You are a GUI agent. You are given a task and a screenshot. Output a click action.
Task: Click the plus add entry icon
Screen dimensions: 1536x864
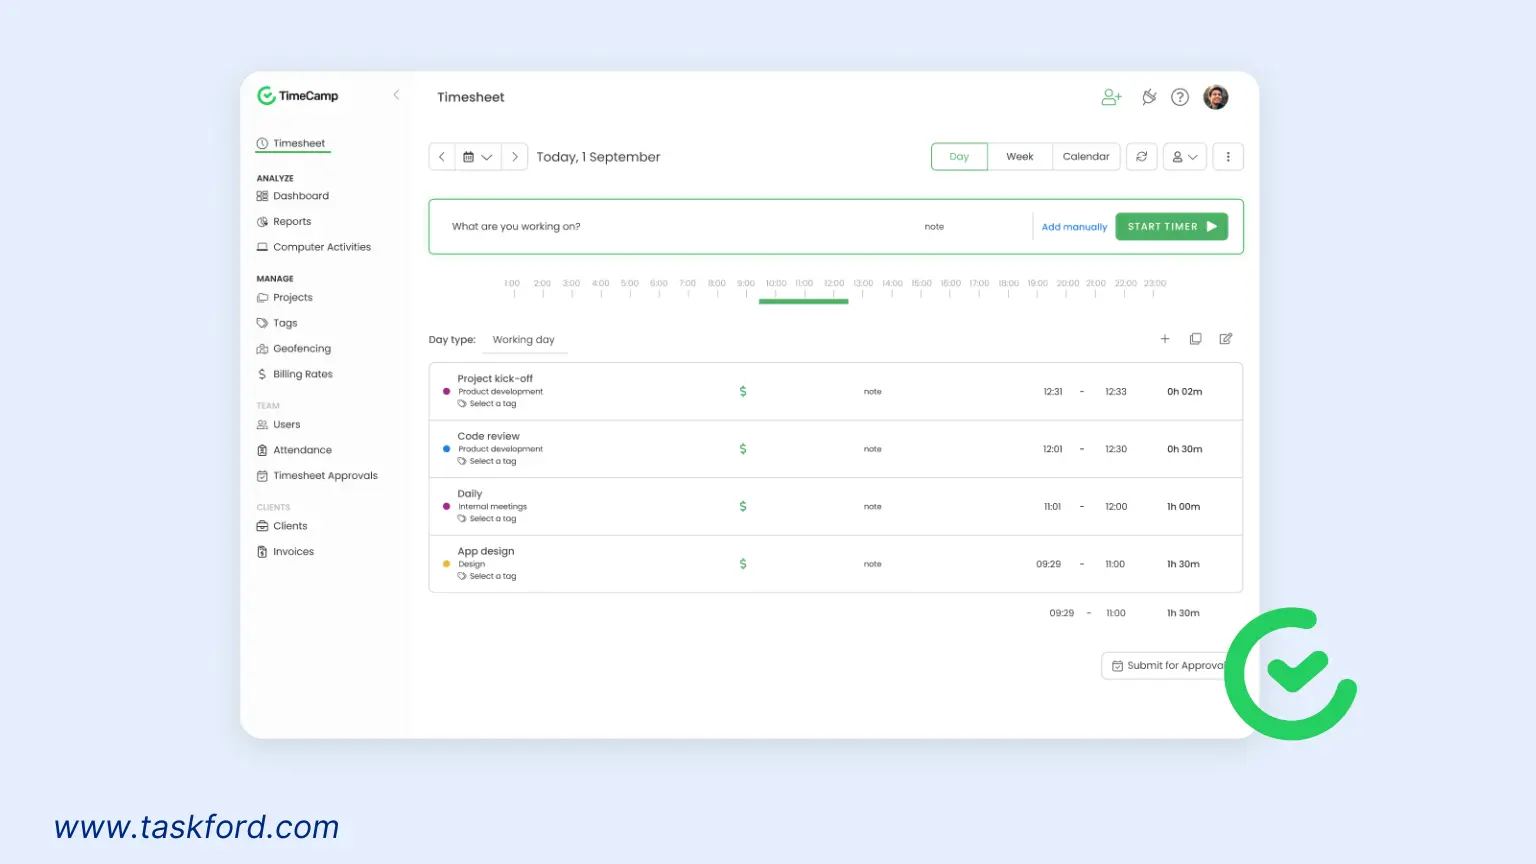tap(1165, 339)
